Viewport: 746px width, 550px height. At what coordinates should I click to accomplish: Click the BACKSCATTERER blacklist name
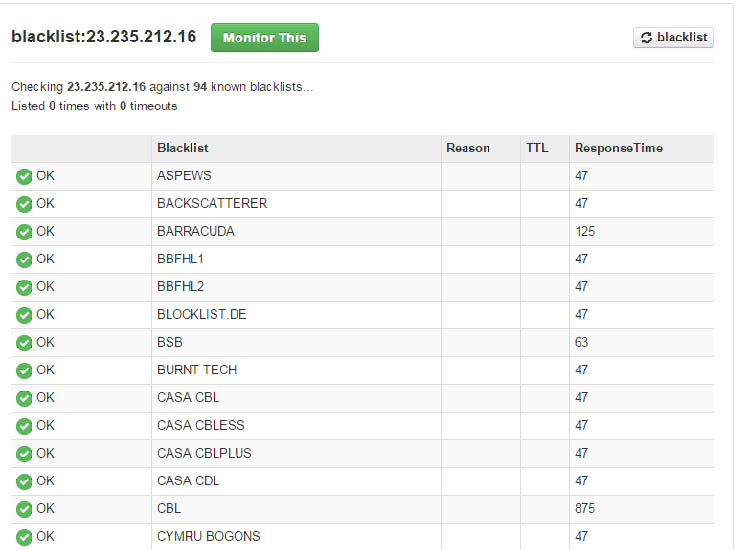212,203
